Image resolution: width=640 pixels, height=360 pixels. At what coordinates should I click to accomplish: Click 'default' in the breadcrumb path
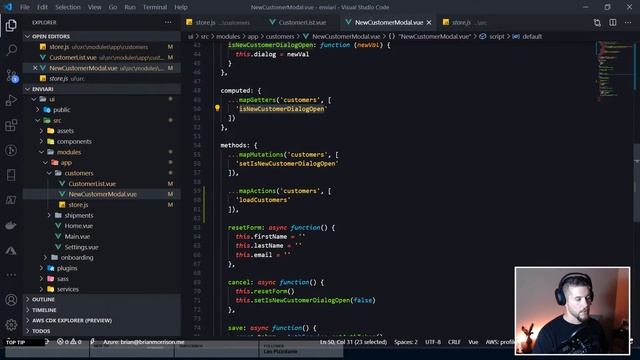tap(532, 37)
